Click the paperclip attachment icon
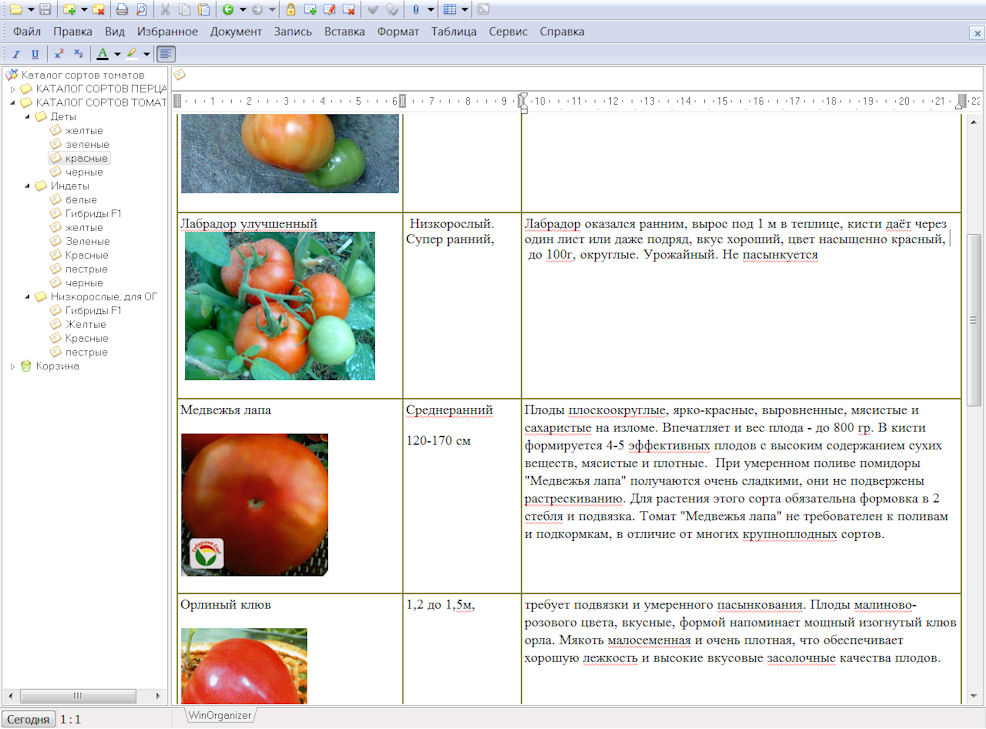Viewport: 986px width, 729px height. 416,9
